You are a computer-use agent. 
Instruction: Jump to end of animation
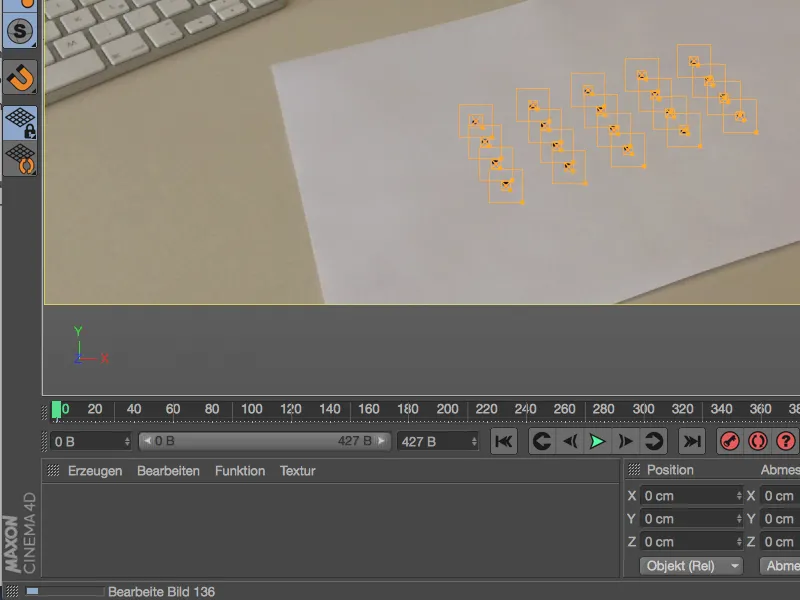click(x=692, y=441)
